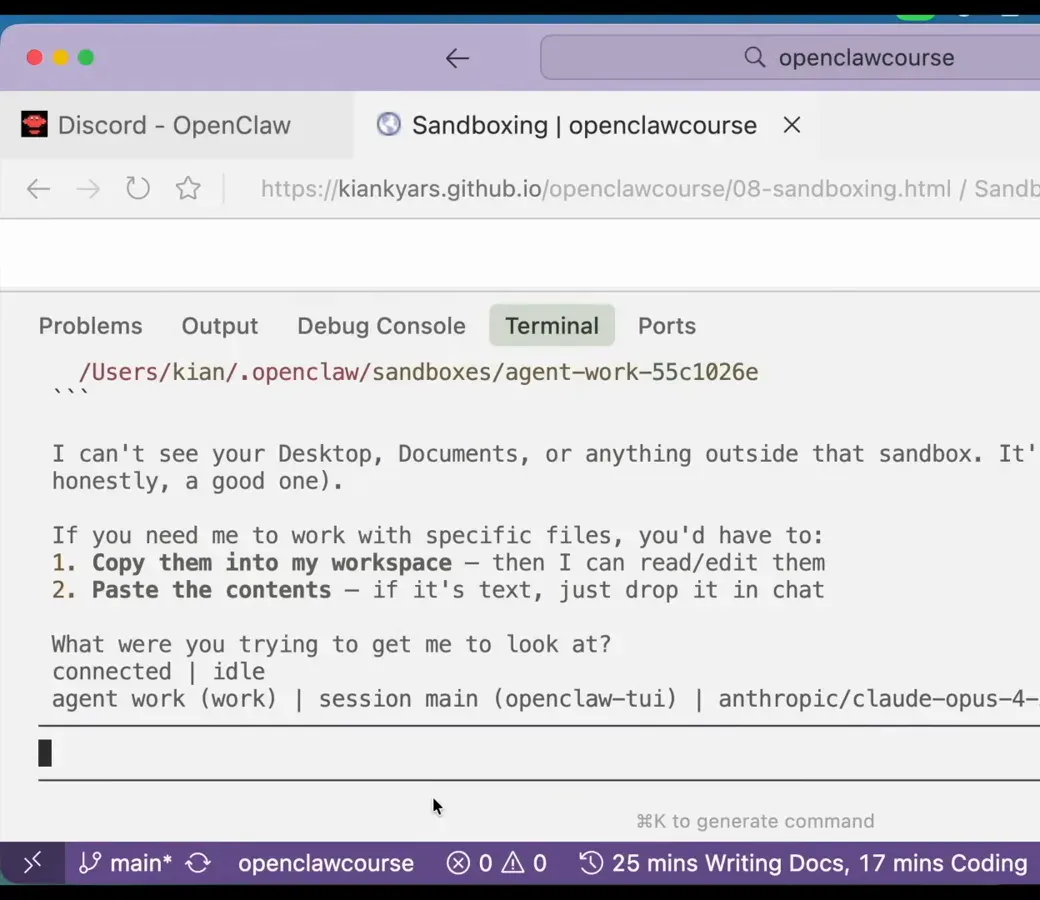The image size is (1040, 900).
Task: Click 'Paste the contents' text
Action: 212,590
